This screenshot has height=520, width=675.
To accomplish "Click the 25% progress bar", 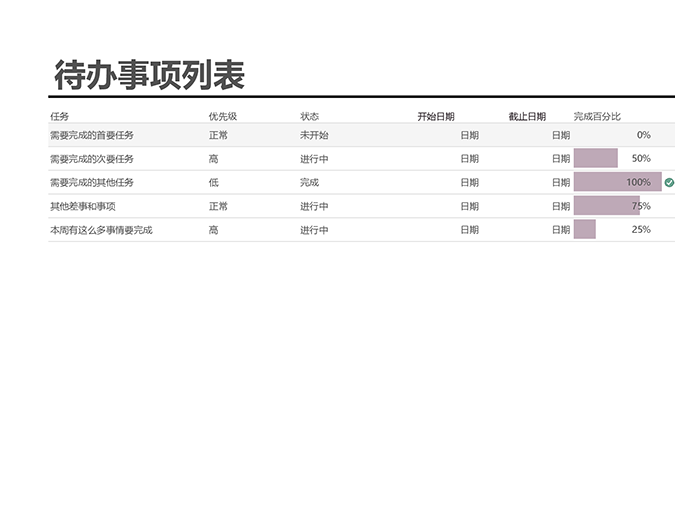I will (585, 229).
